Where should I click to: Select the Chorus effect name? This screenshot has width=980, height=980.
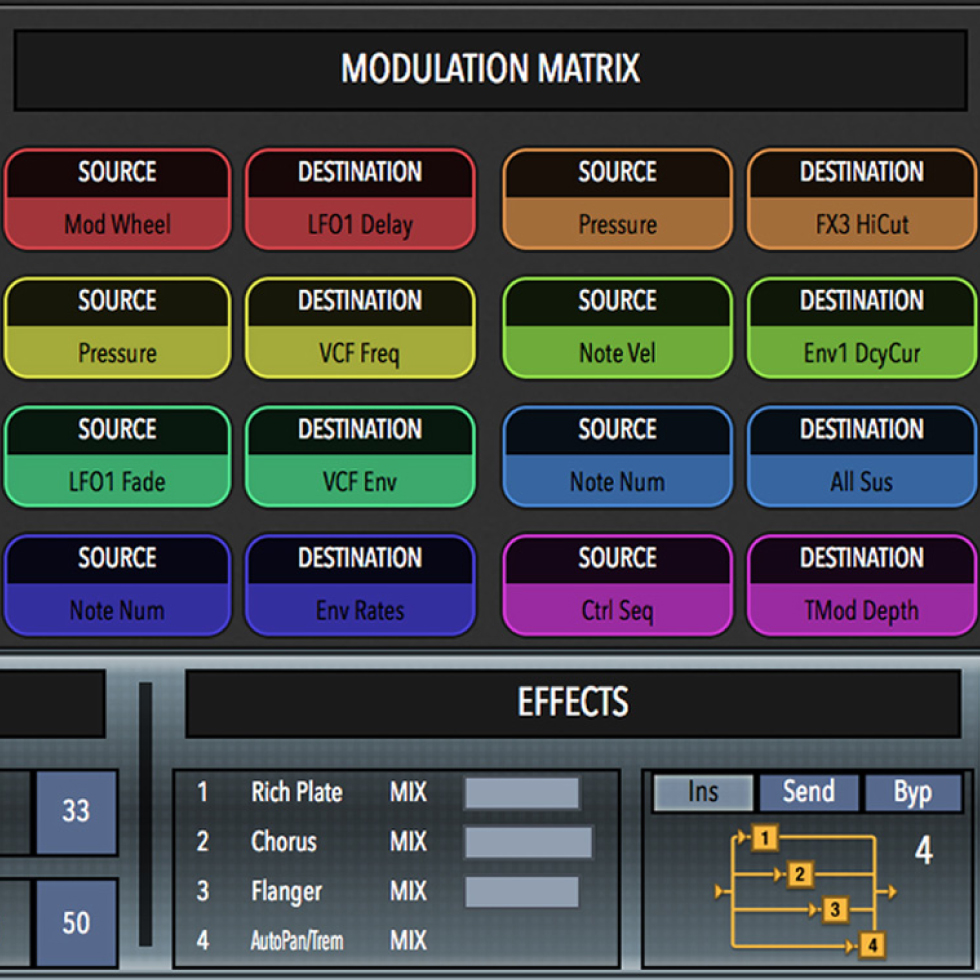(284, 841)
